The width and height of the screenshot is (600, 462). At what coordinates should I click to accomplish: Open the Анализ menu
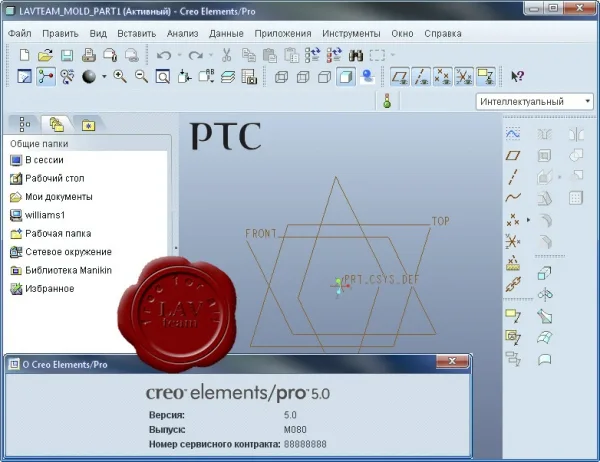click(183, 34)
